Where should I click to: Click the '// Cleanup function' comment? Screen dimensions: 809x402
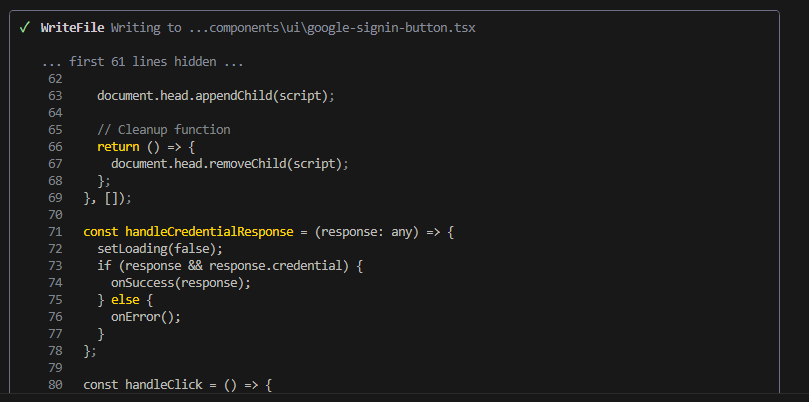(164, 130)
